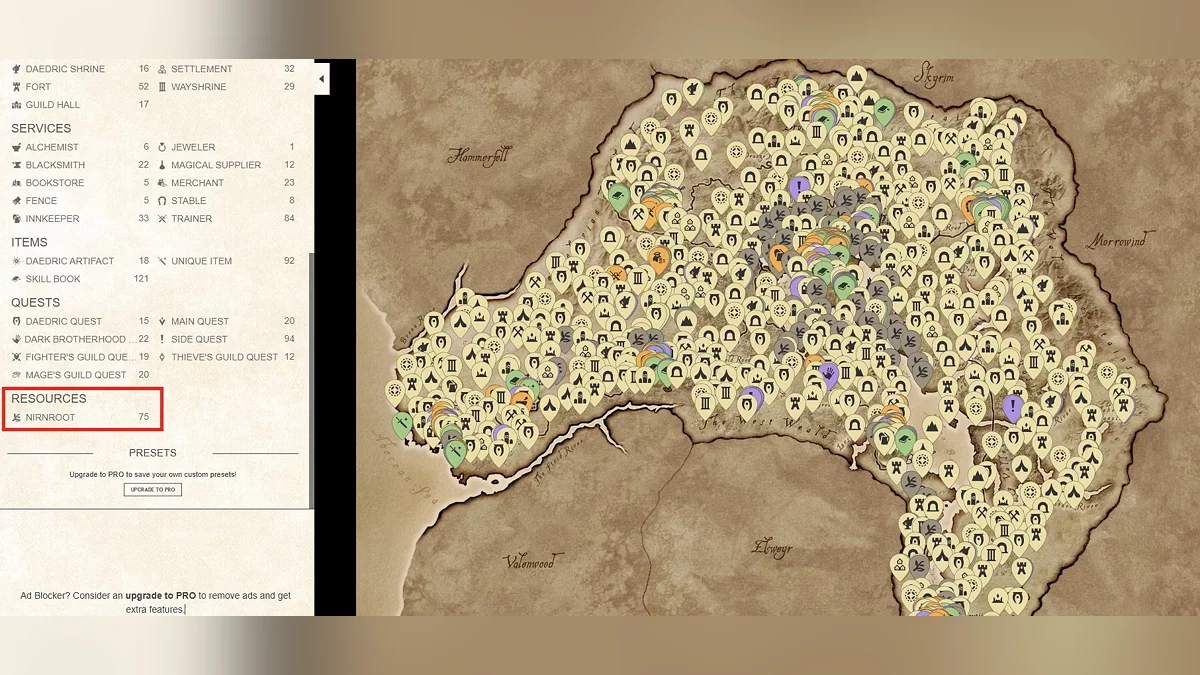
Task: Toggle the SERVICES section header
Action: [41, 128]
